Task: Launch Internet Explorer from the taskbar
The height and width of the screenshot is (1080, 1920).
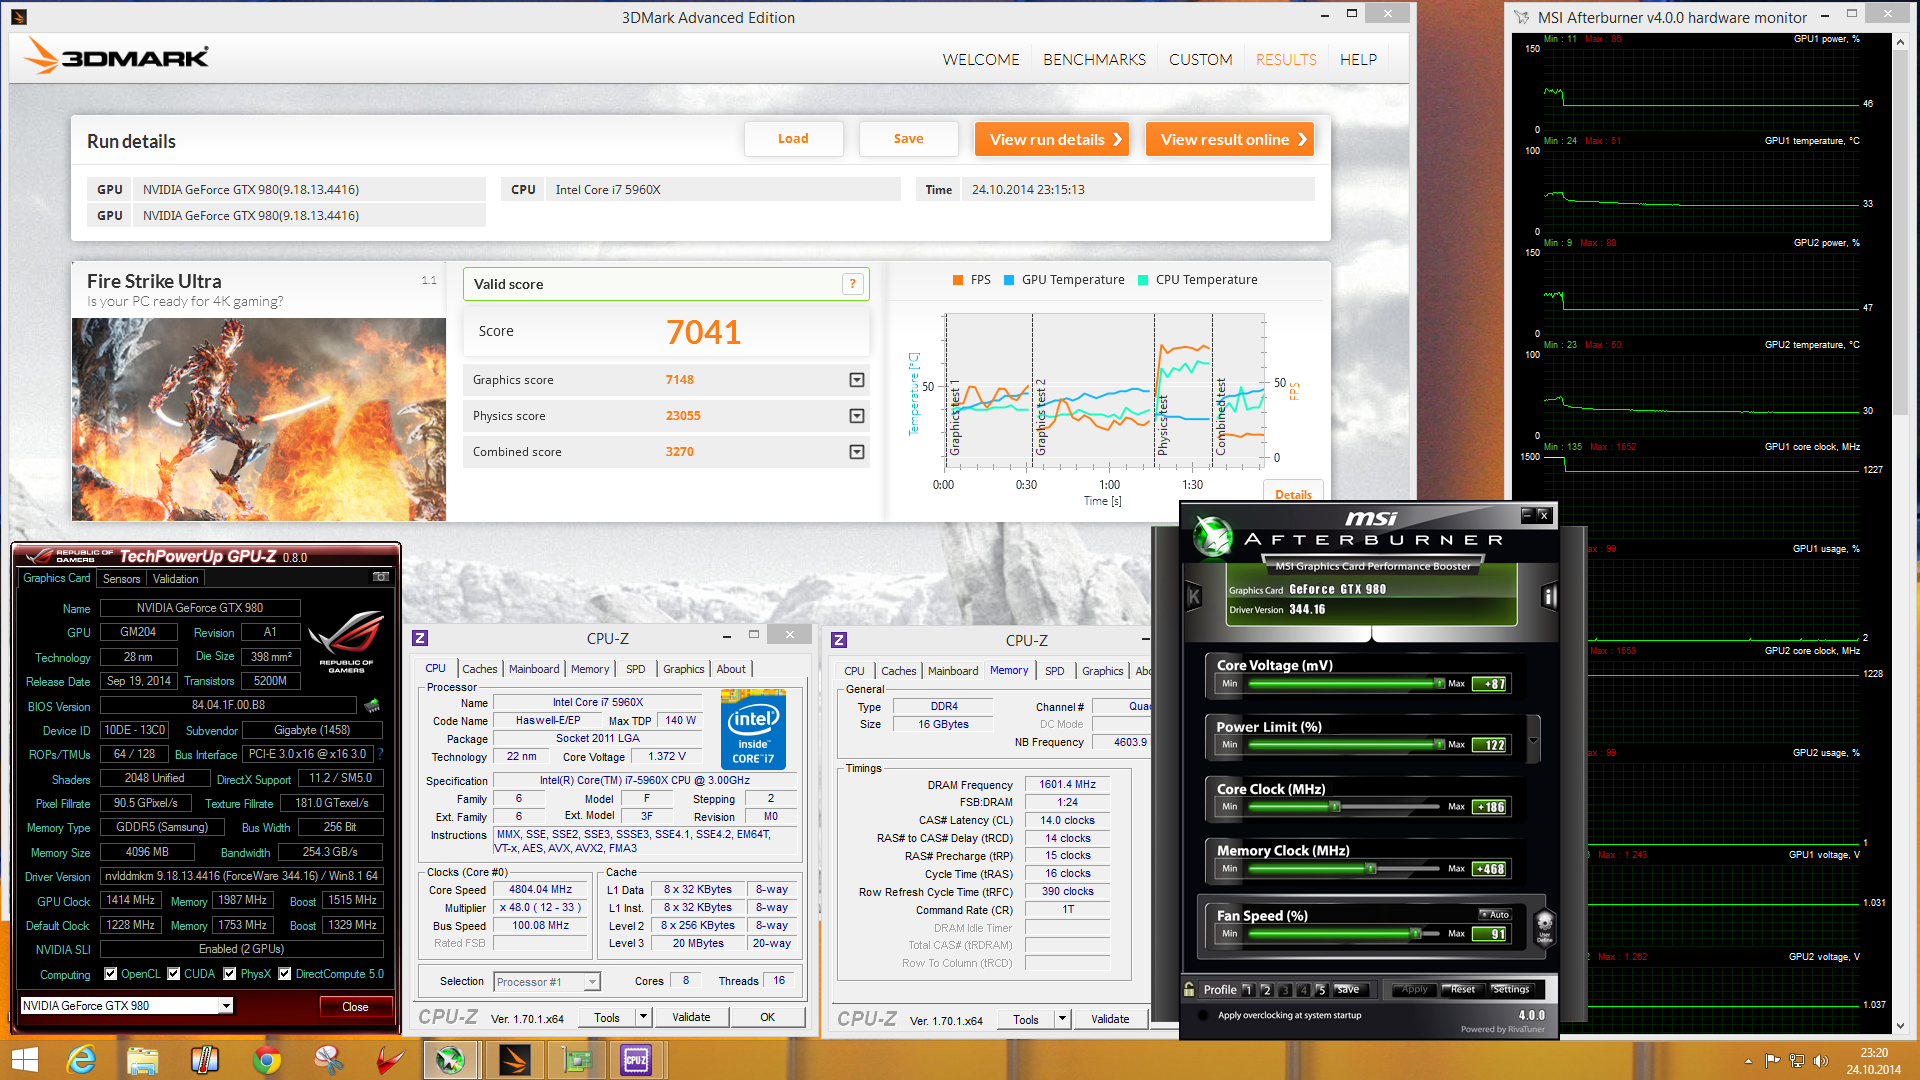Action: [81, 1060]
